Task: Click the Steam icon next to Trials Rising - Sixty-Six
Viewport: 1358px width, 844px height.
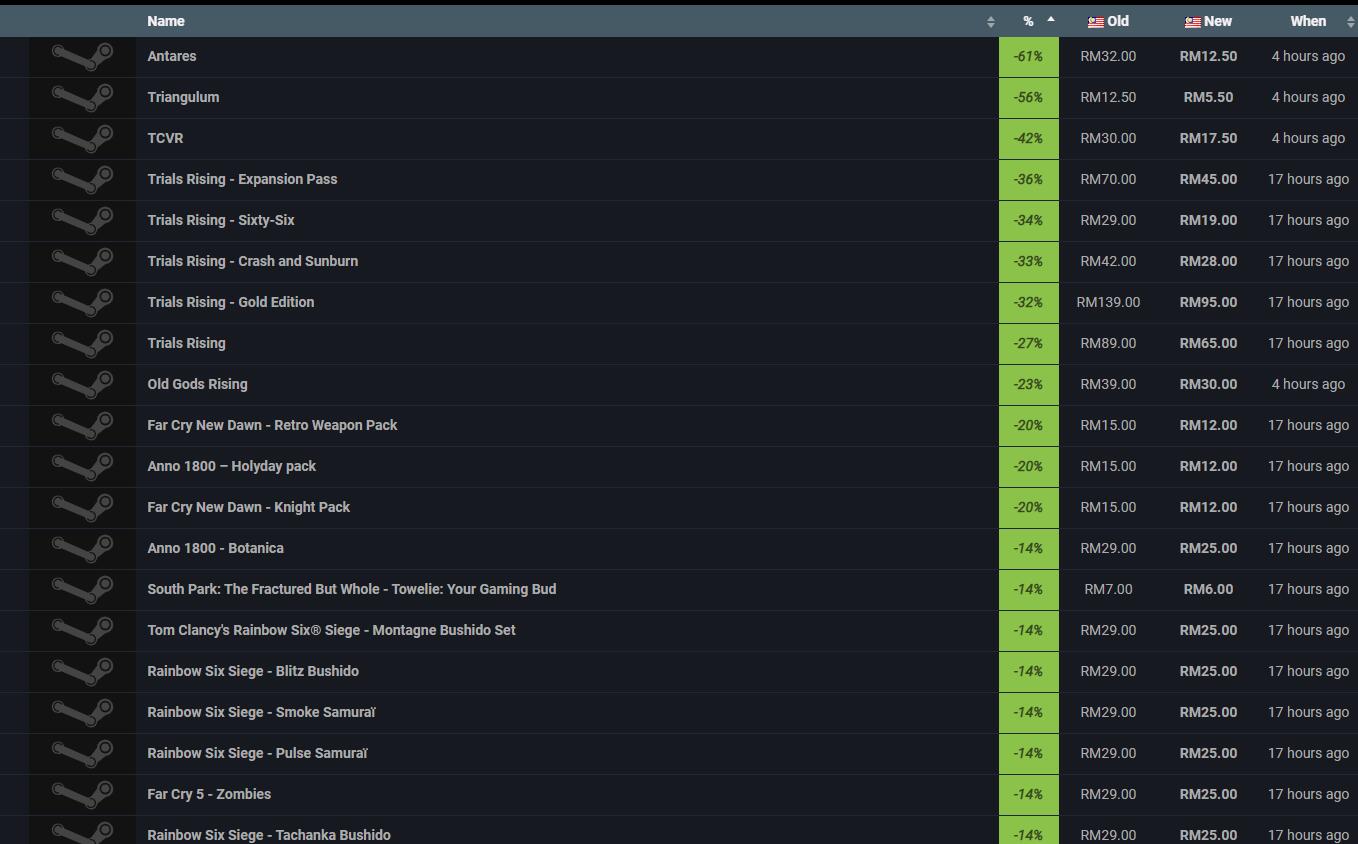Action: point(82,221)
